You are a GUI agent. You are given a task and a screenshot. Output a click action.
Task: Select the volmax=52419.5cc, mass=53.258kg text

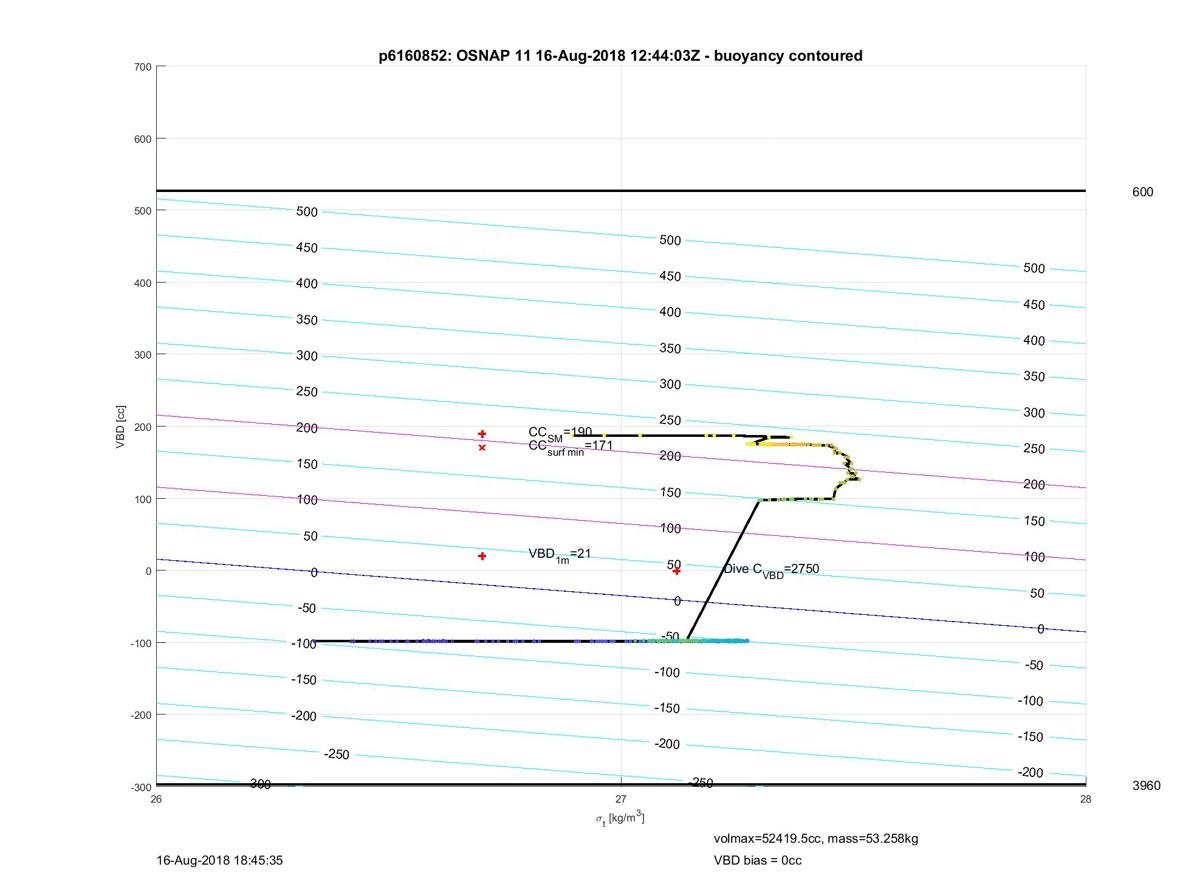coord(815,838)
